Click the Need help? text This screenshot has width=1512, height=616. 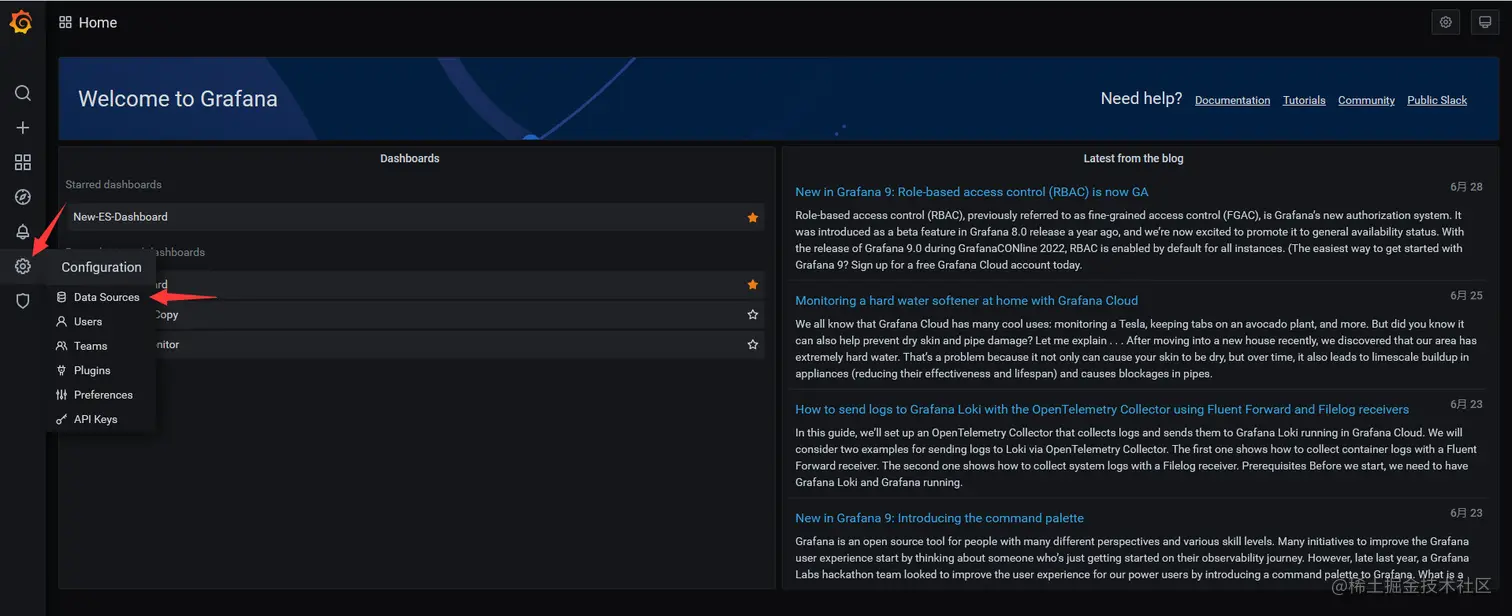point(1141,98)
